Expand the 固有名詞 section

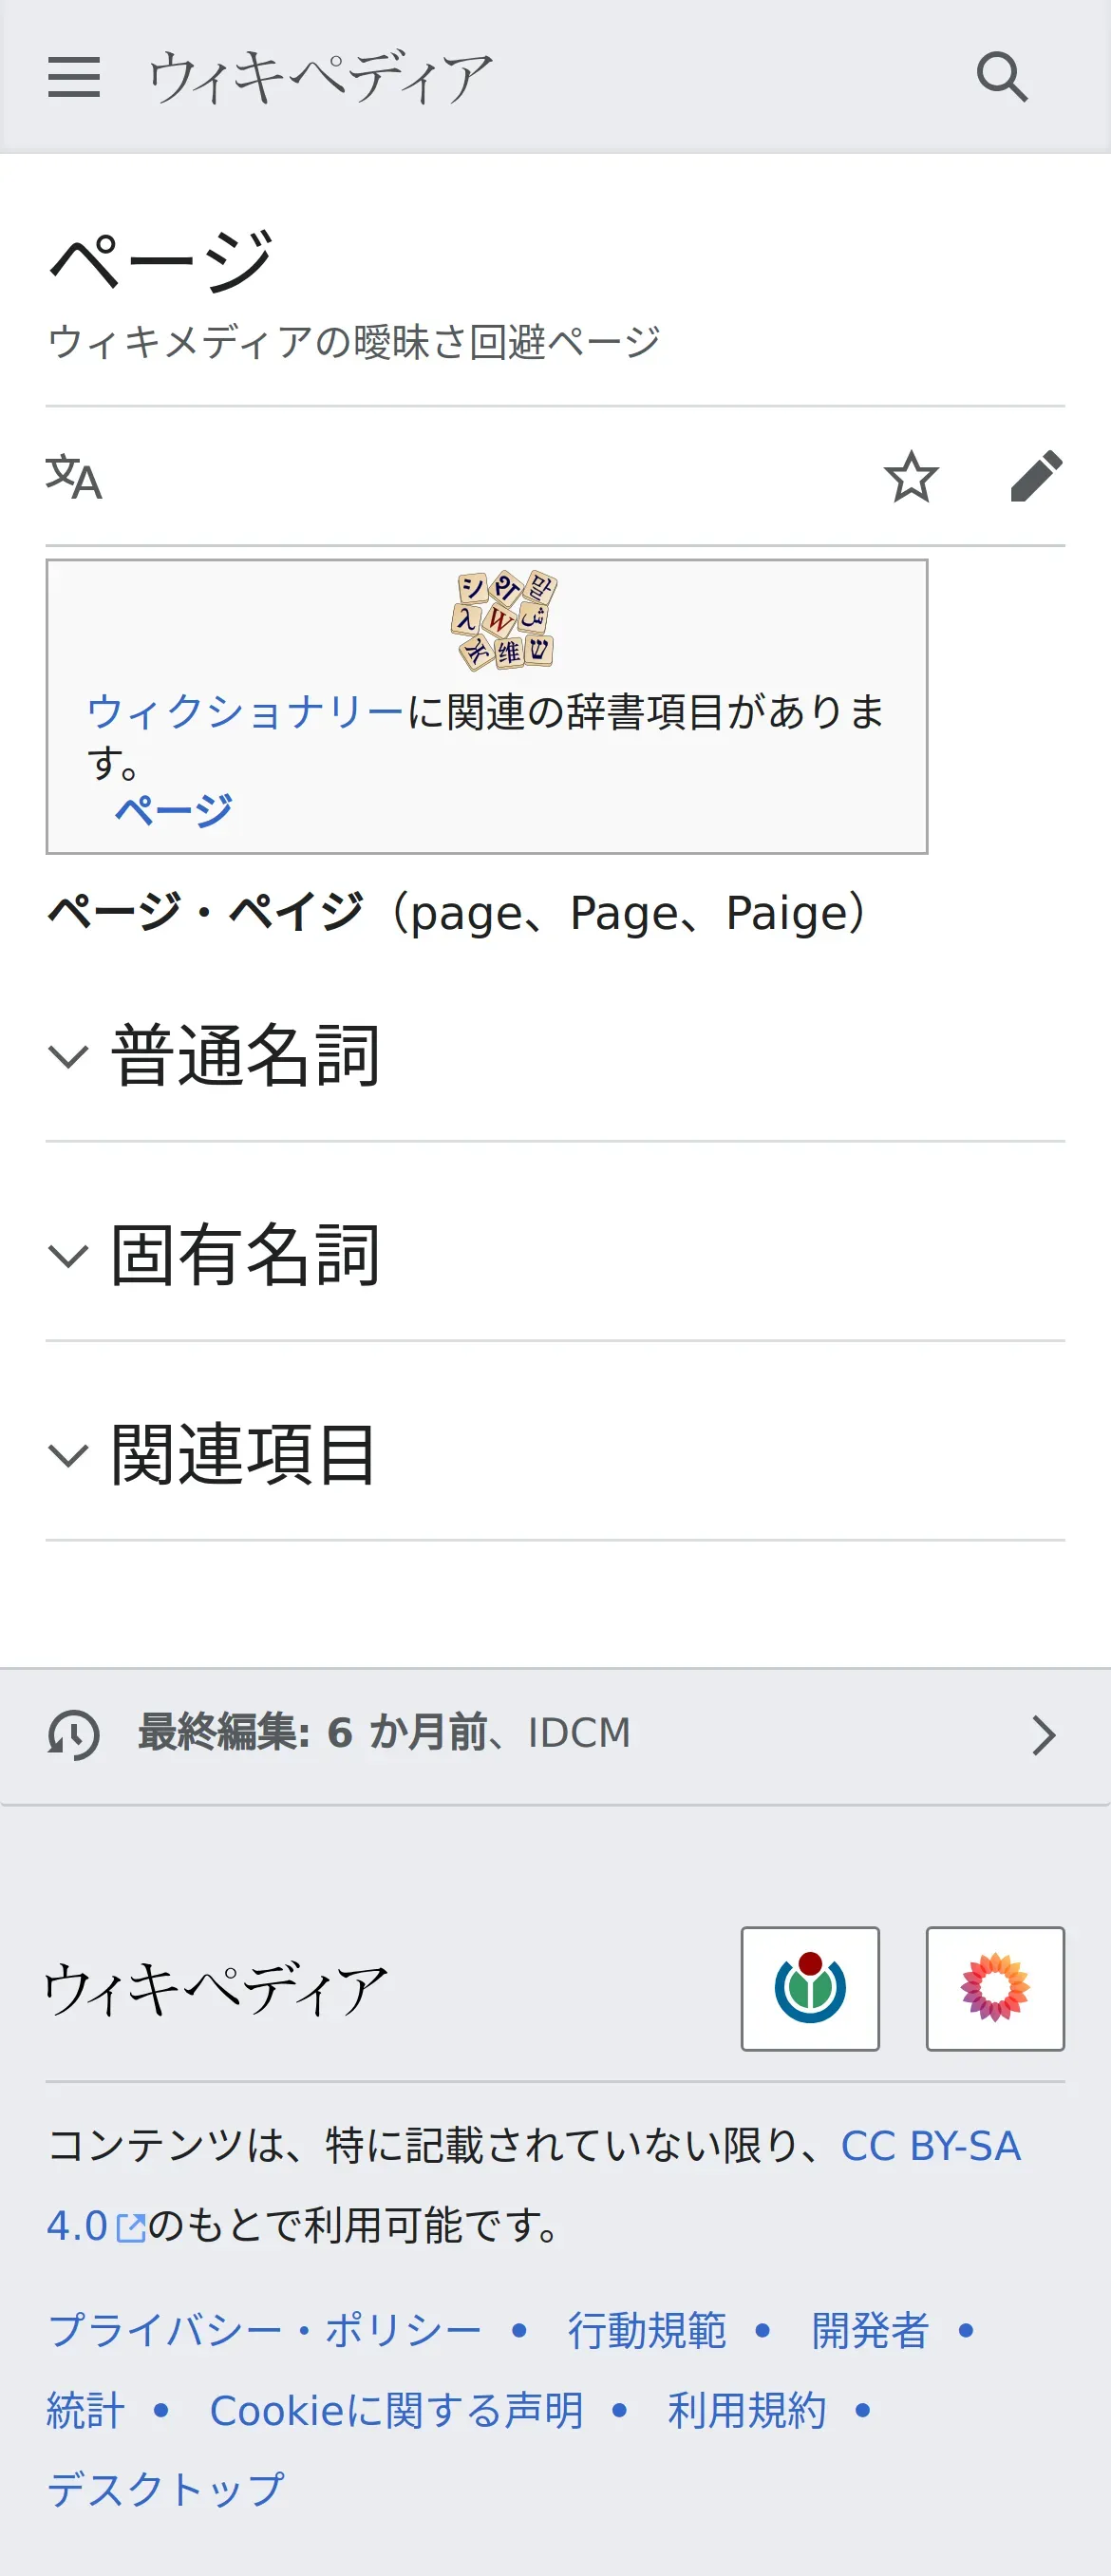coord(245,1256)
